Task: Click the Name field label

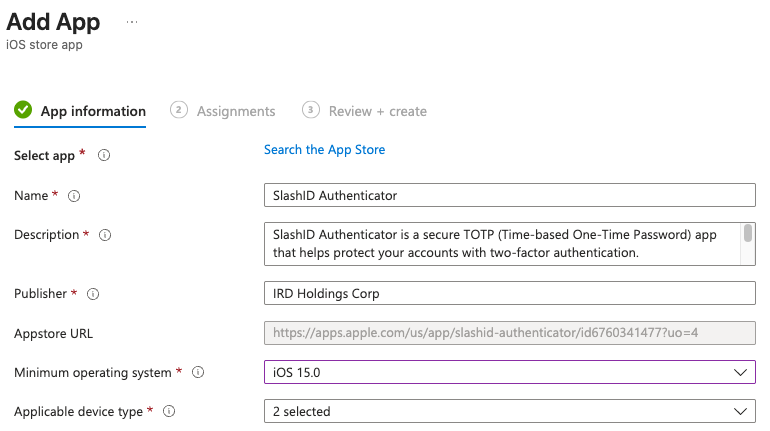Action: click(x=31, y=196)
